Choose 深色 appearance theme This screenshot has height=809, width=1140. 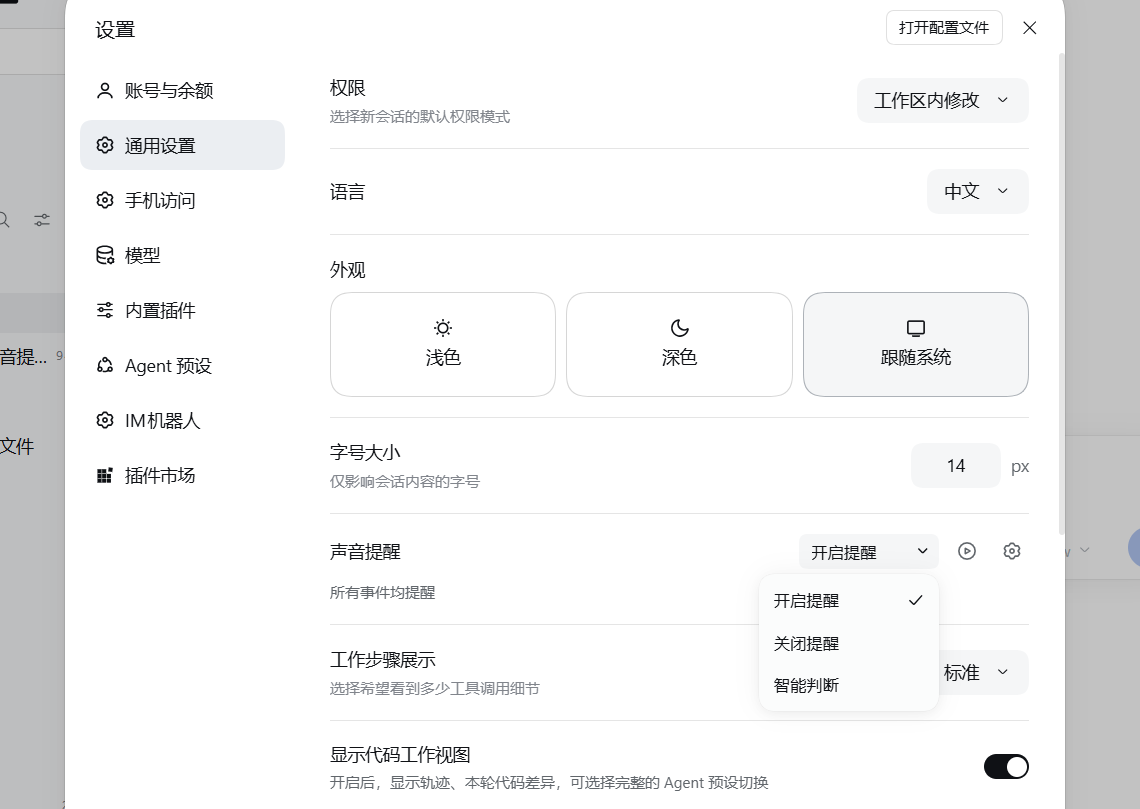coord(679,345)
